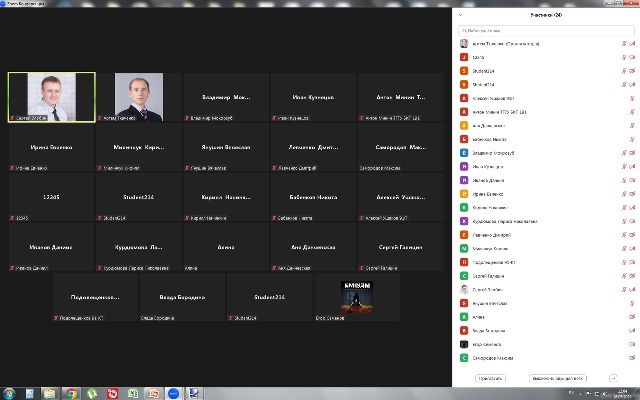
Task: Click the camera-off icon for Курдюмова Лариса
Action: click(x=634, y=221)
